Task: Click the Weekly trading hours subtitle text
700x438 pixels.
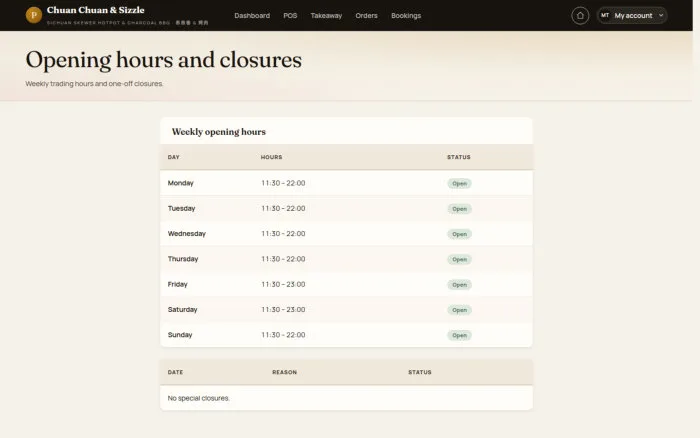Action: pyautogui.click(x=94, y=83)
